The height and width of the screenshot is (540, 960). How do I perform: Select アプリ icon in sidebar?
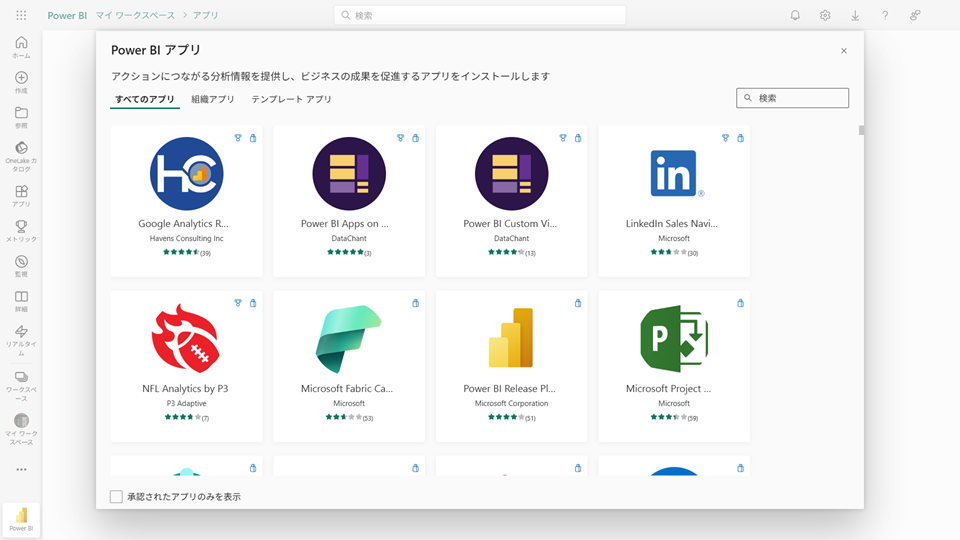tap(21, 191)
